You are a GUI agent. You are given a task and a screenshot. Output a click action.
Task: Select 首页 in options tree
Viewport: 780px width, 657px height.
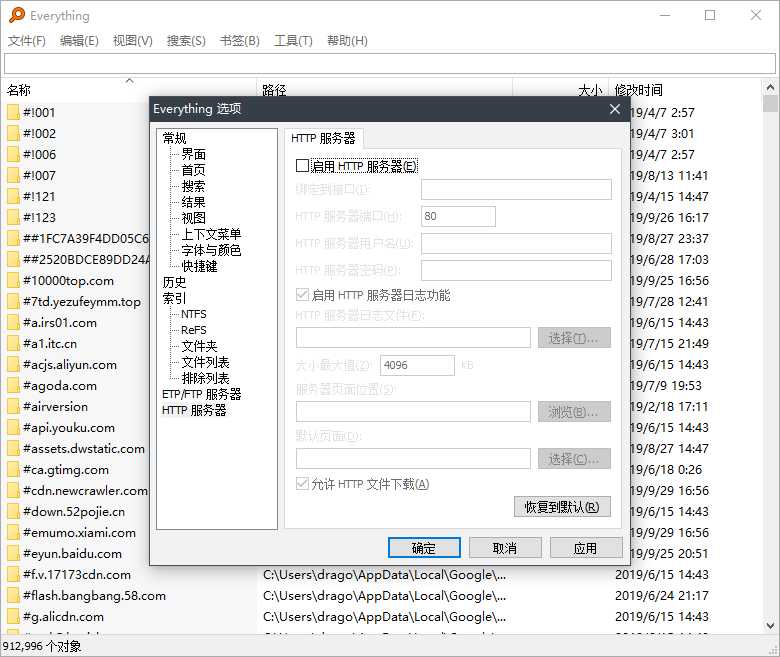point(193,170)
